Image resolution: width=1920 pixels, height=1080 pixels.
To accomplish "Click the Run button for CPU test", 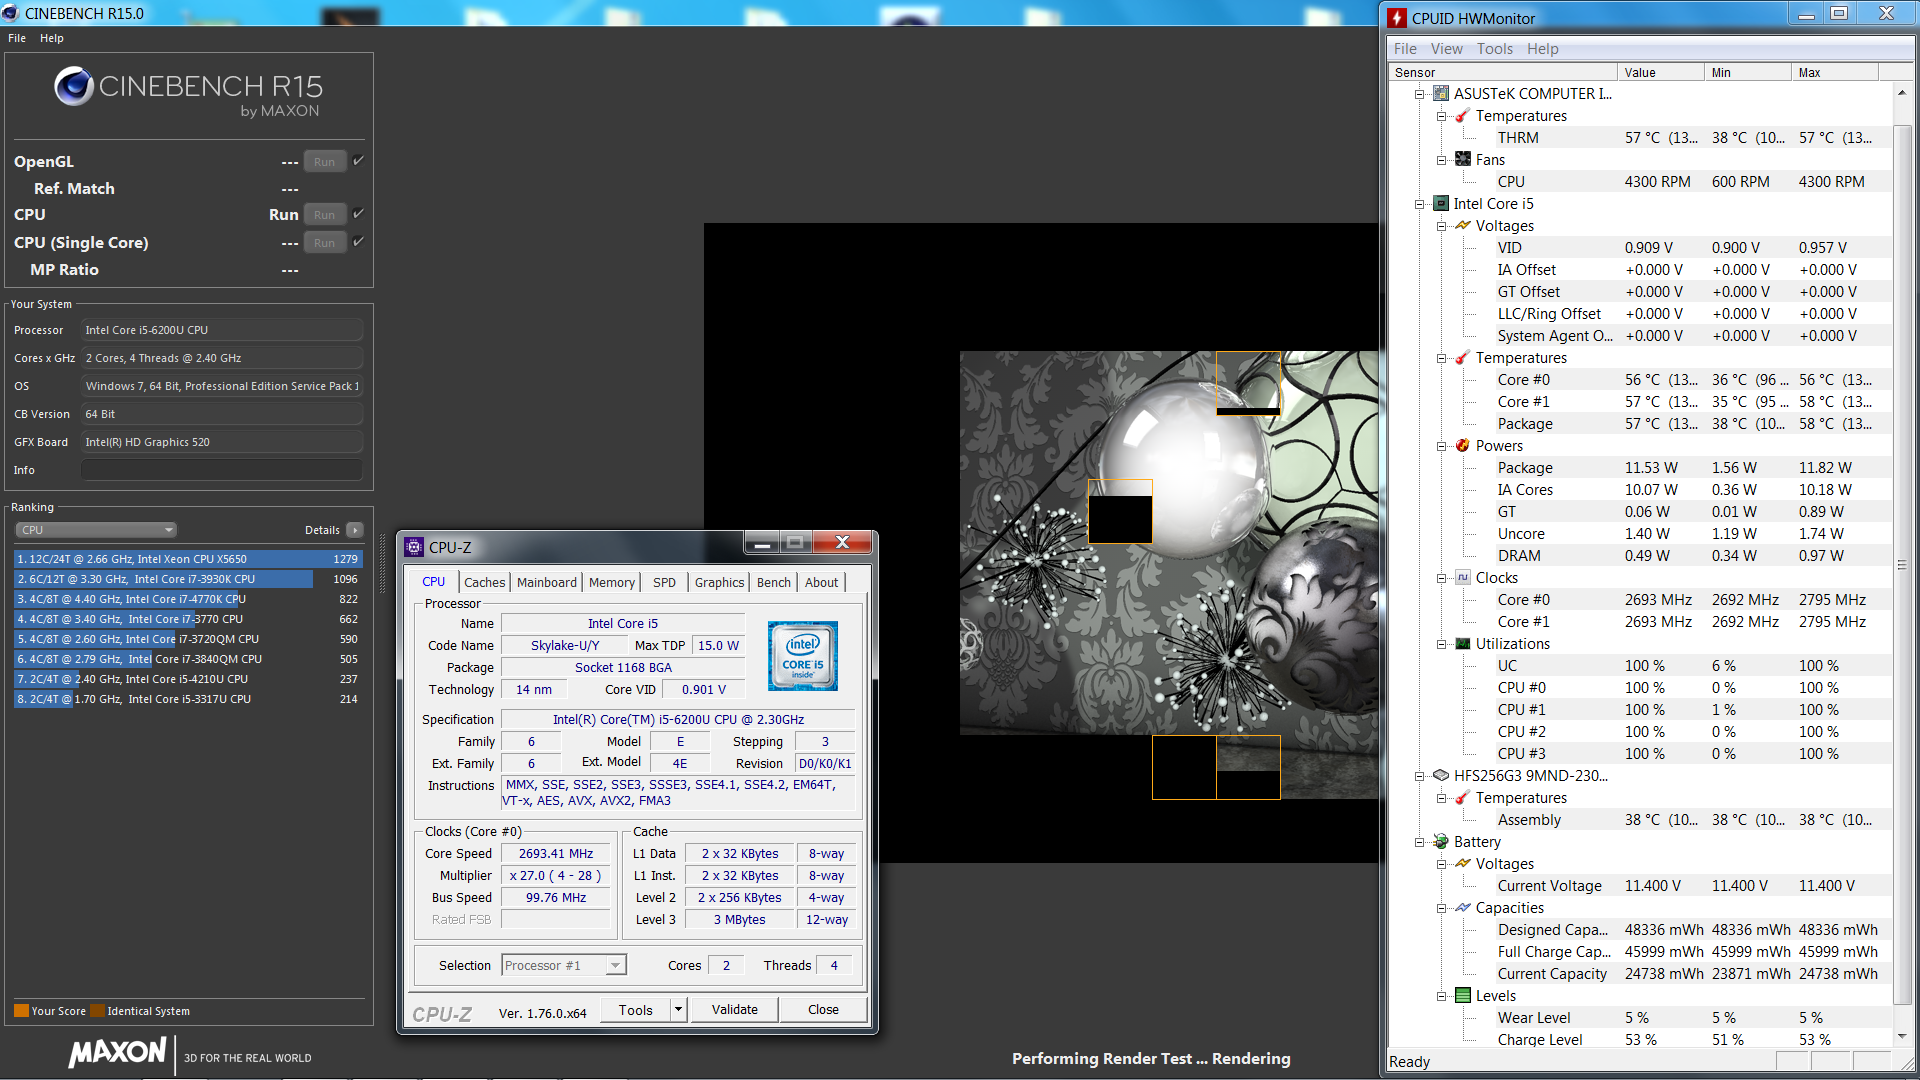I will pos(325,214).
